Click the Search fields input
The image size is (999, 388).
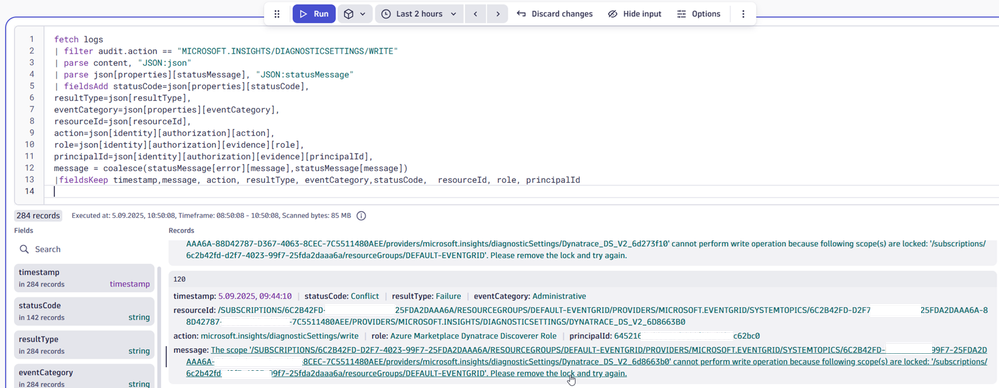point(85,249)
